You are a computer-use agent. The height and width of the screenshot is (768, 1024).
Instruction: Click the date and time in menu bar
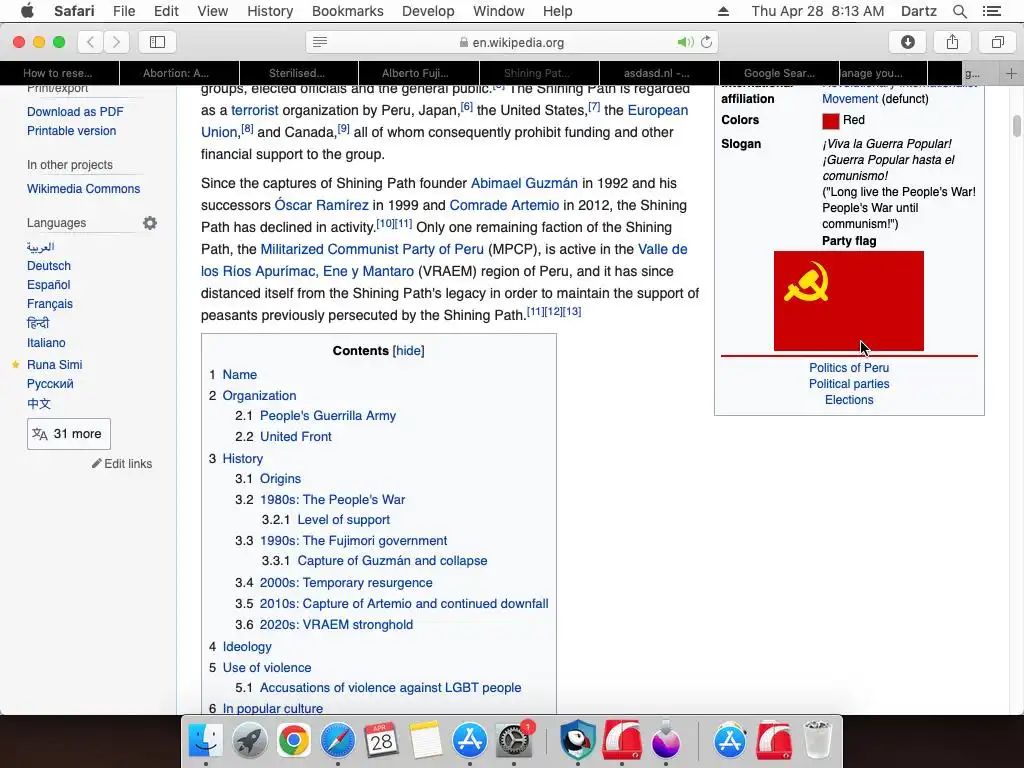tap(818, 11)
